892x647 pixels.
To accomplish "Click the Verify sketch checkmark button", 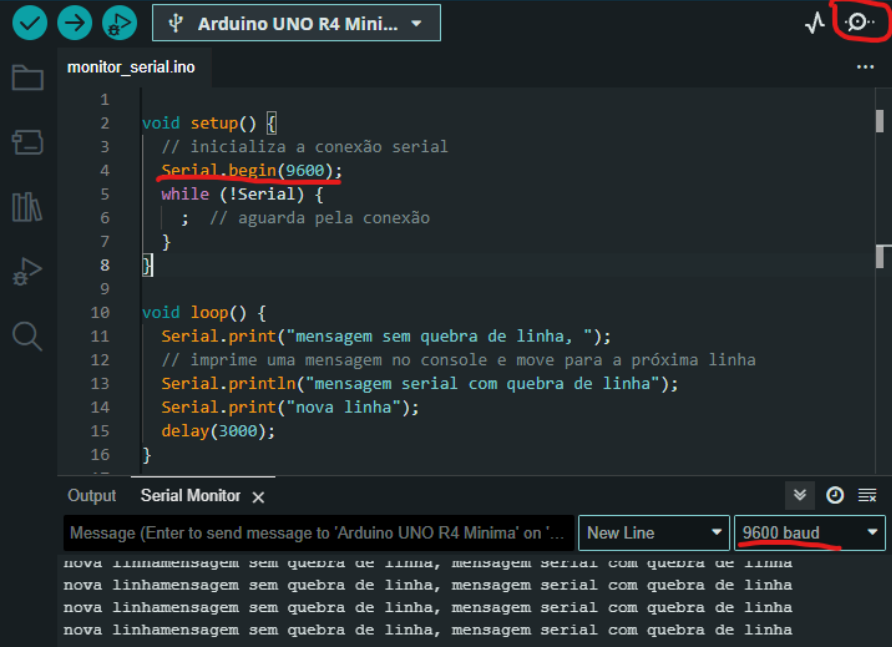I will pos(30,23).
